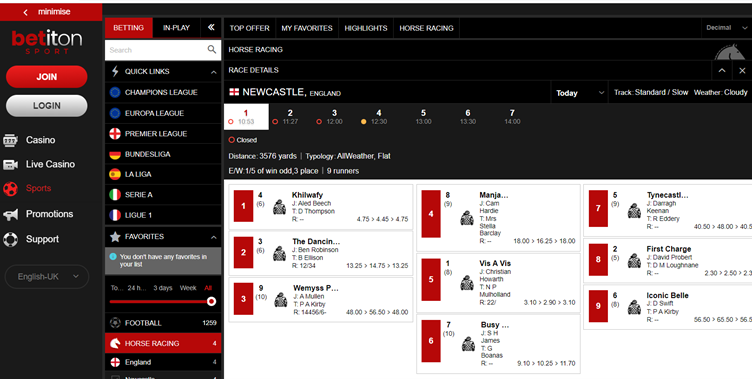Select race 7 at 14:00
This screenshot has height=379, width=752.
512,117
